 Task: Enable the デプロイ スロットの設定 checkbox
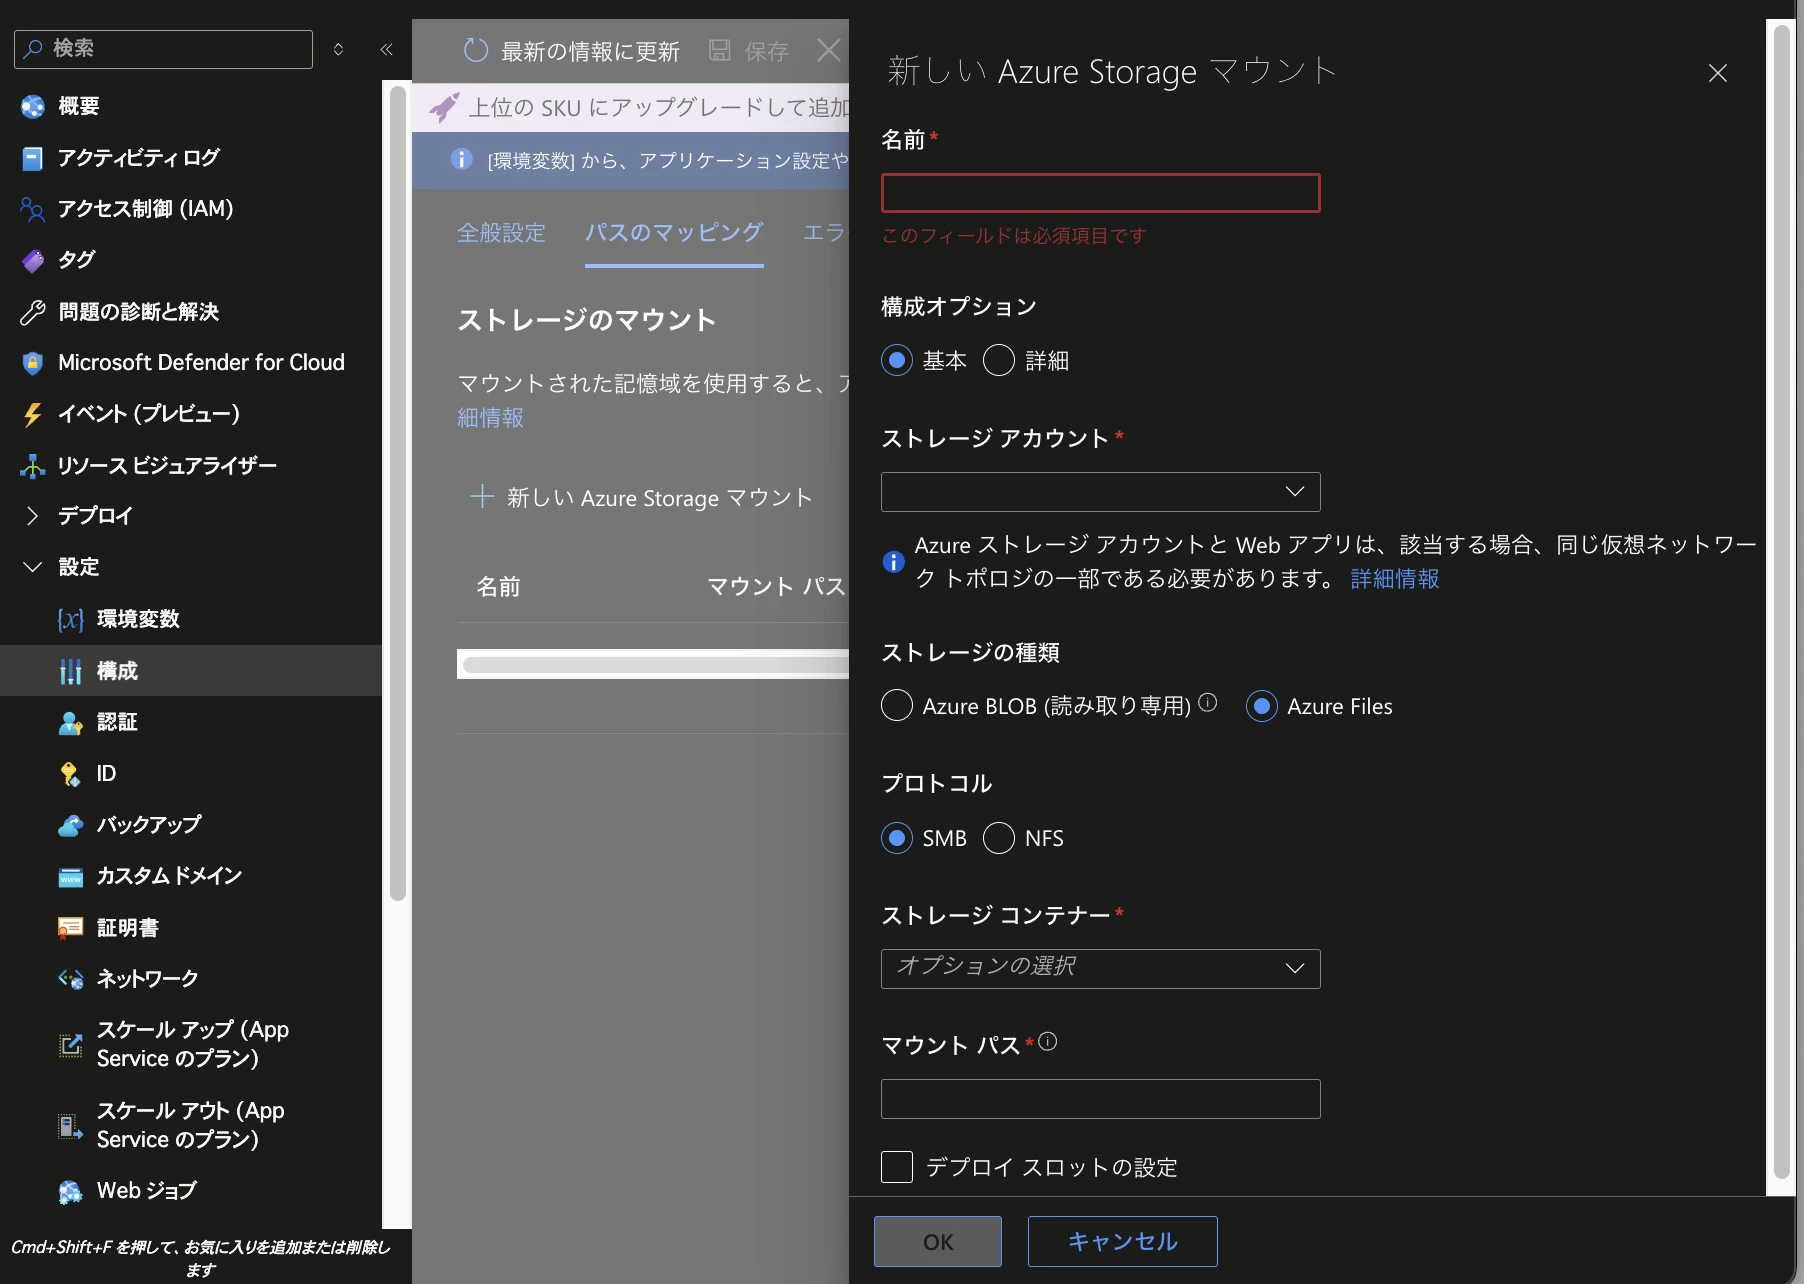(x=897, y=1167)
